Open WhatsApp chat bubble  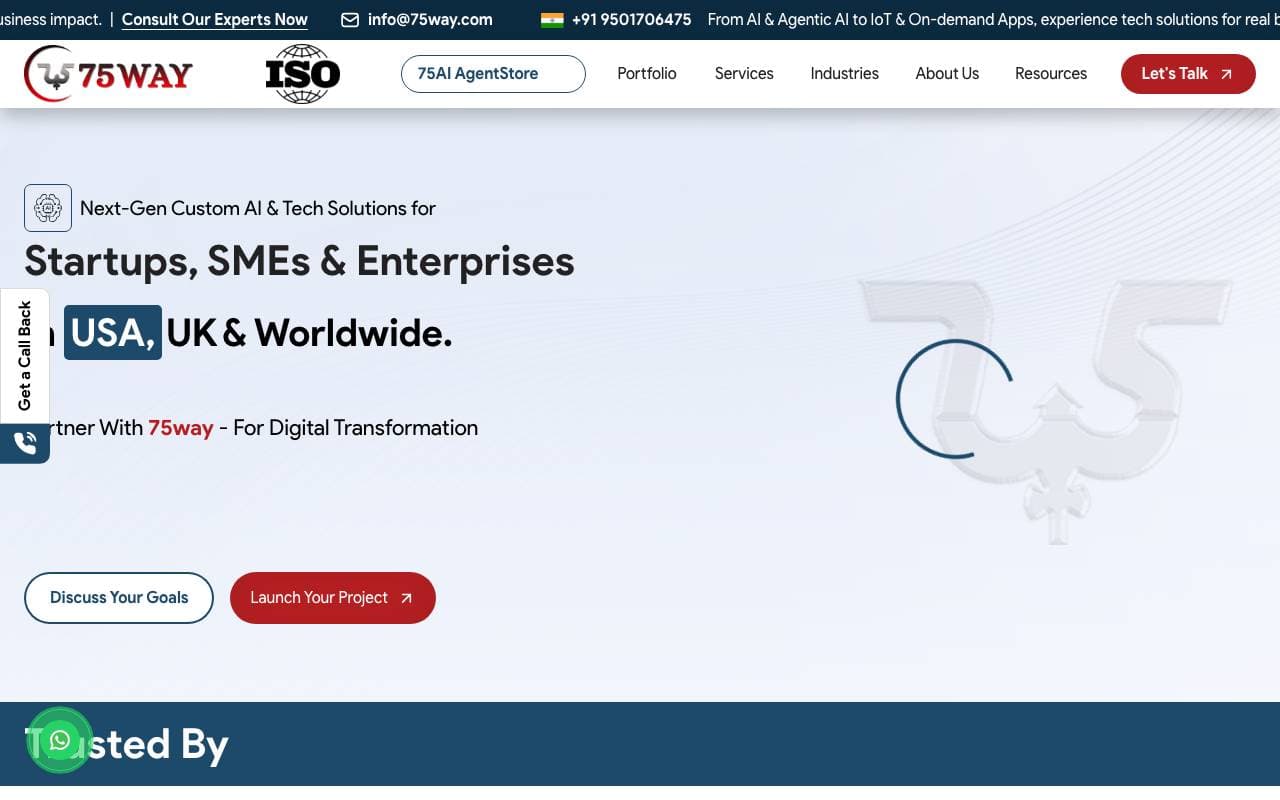pyautogui.click(x=60, y=740)
